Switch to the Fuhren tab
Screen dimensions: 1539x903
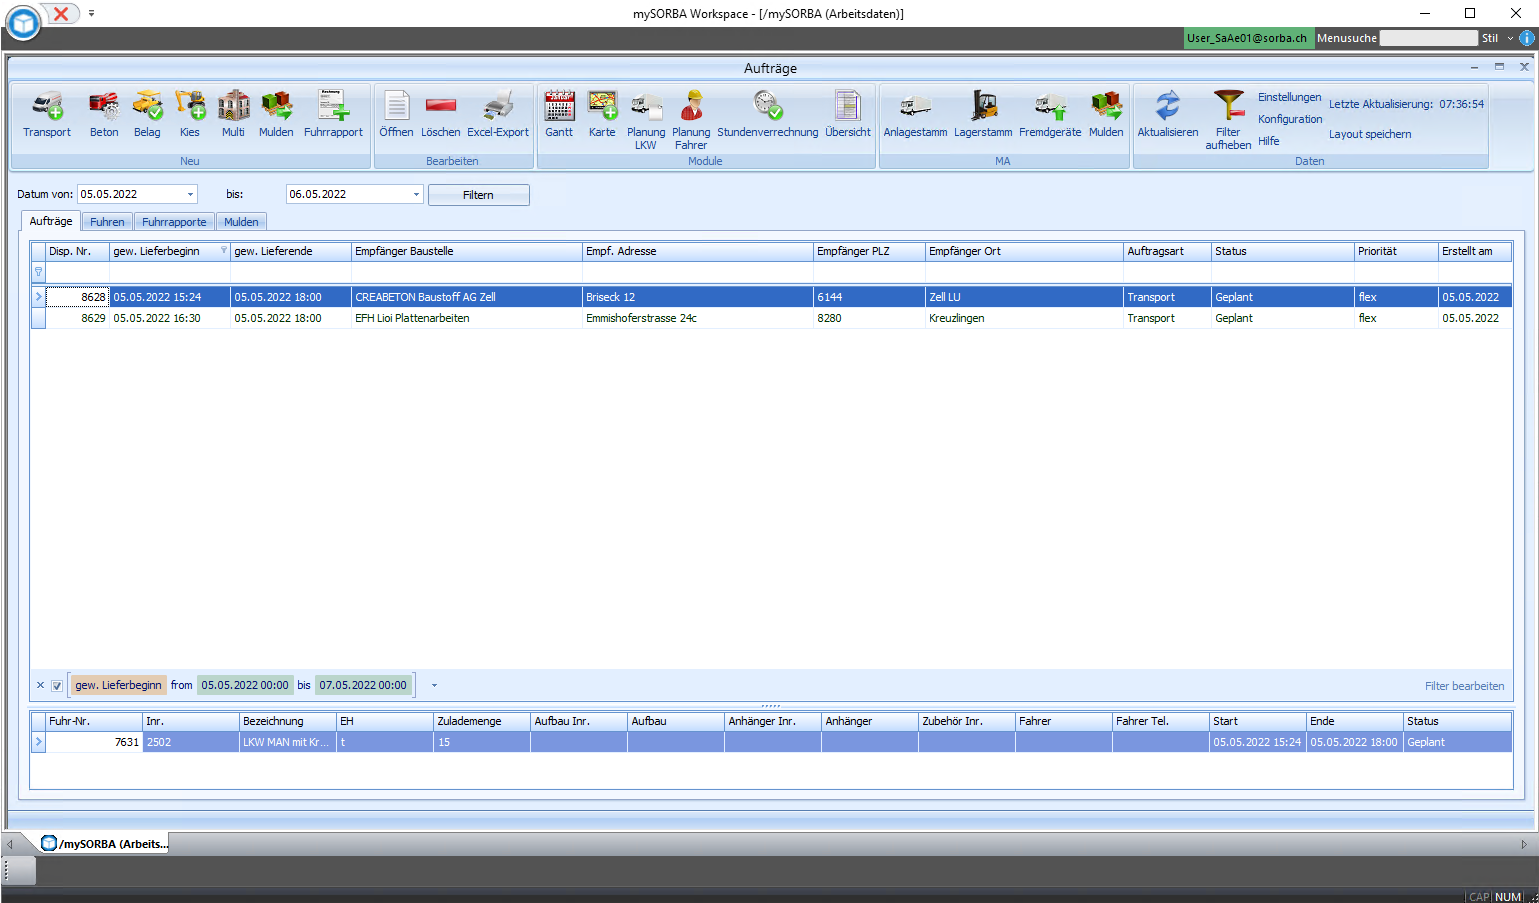pyautogui.click(x=107, y=222)
